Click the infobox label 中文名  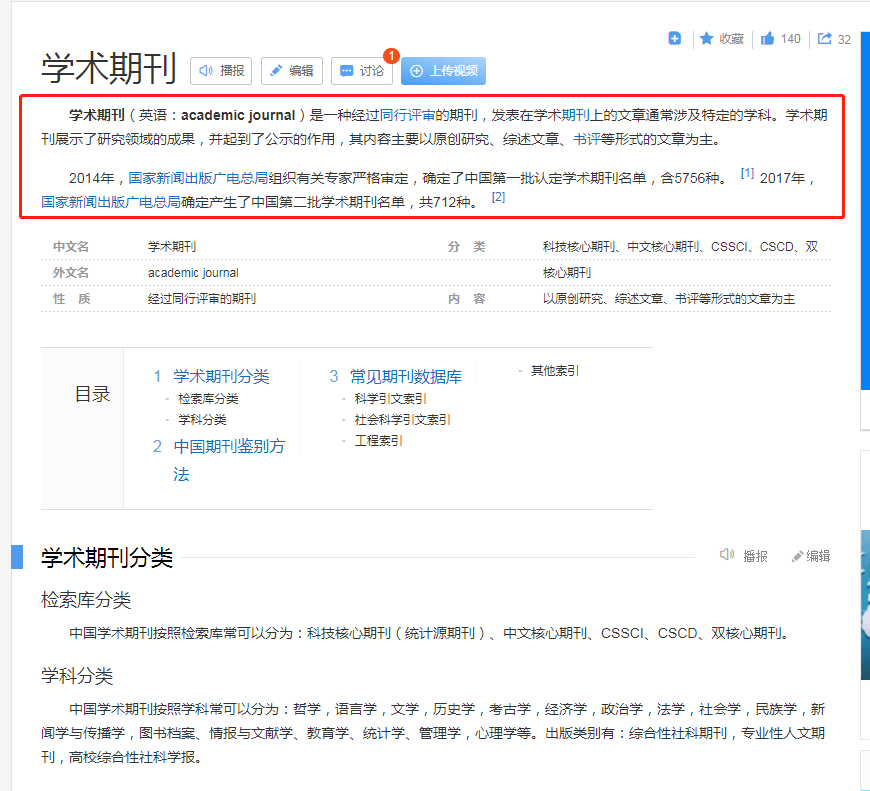coord(70,247)
